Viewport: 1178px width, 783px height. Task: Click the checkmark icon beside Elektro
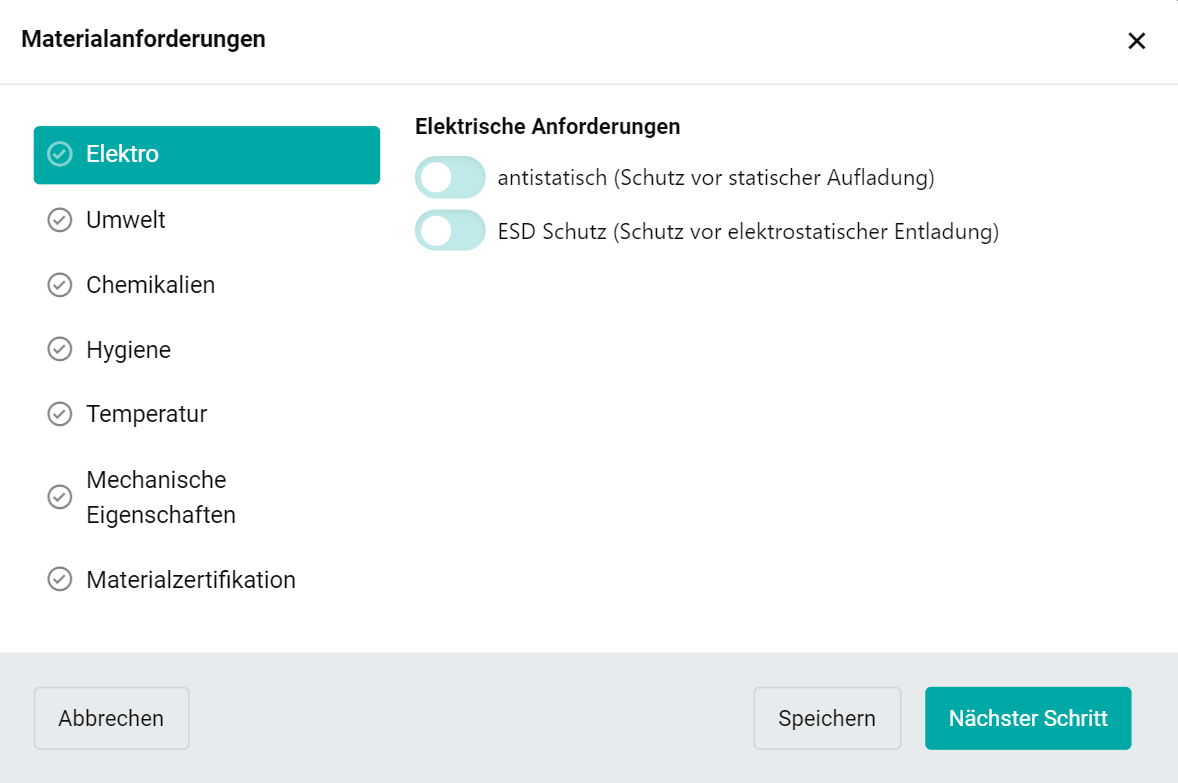(x=61, y=155)
